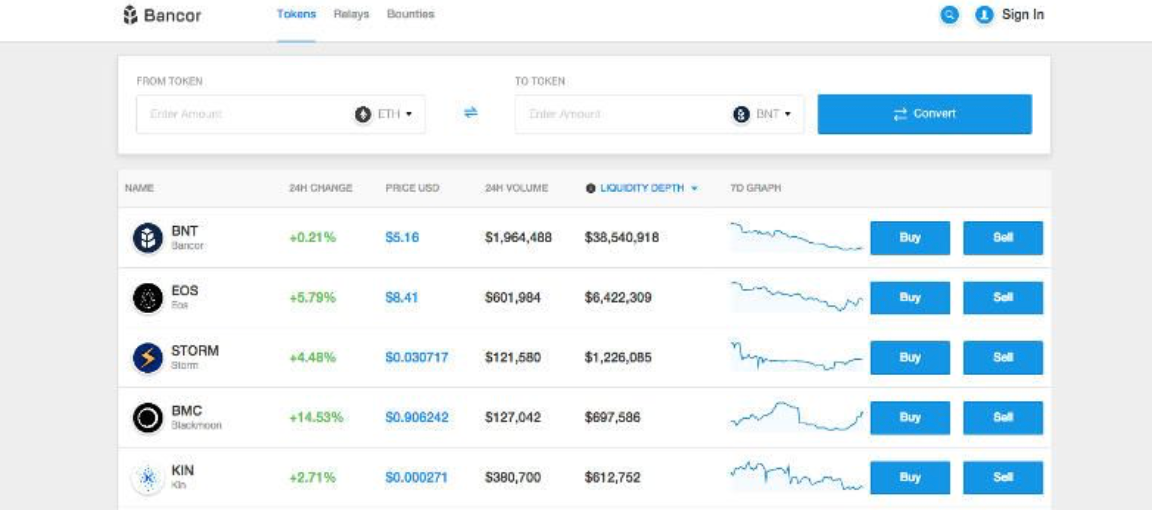Click the EOS price $8.41
This screenshot has width=1152, height=510.
[402, 298]
